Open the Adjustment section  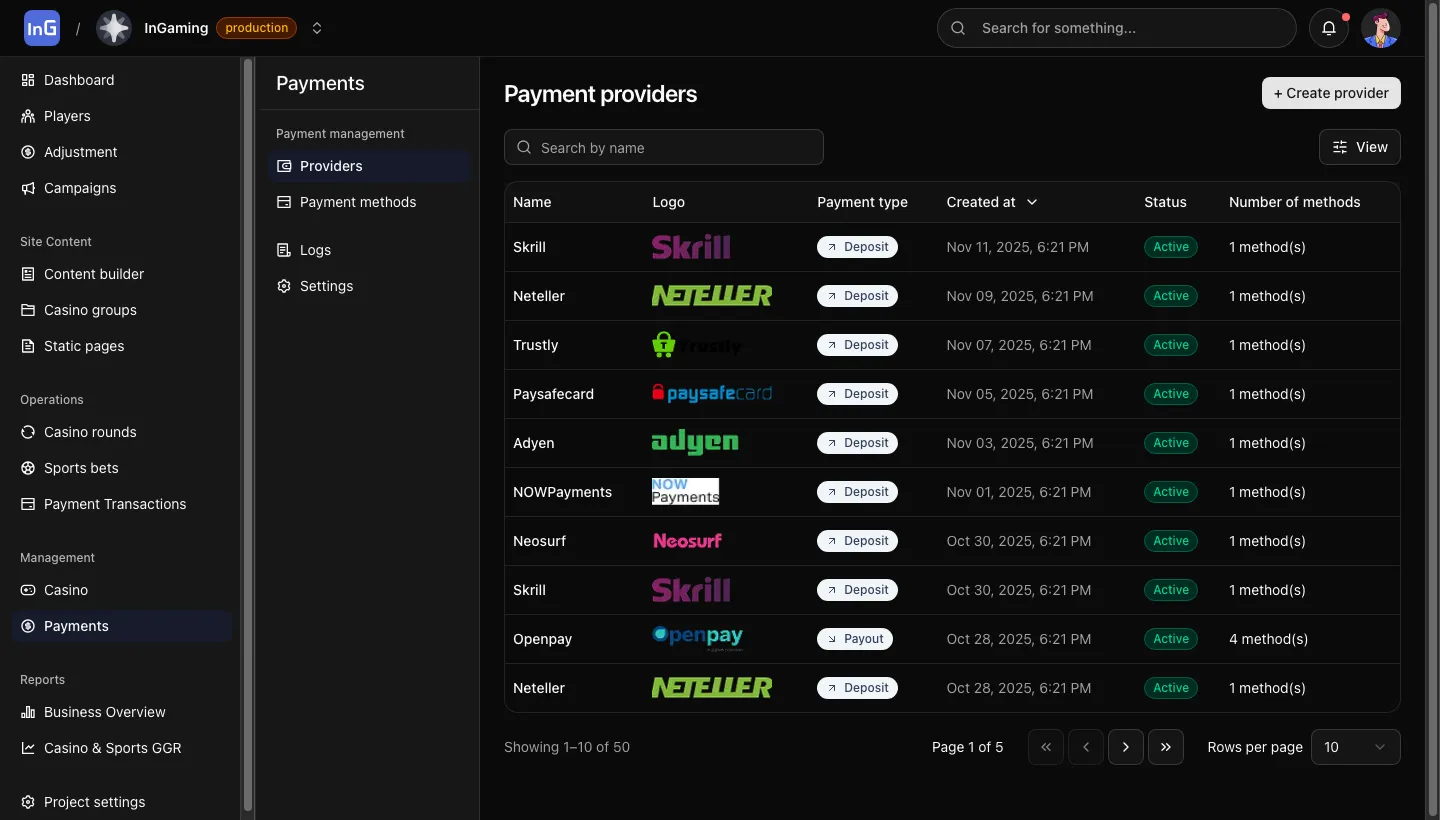pyautogui.click(x=80, y=152)
